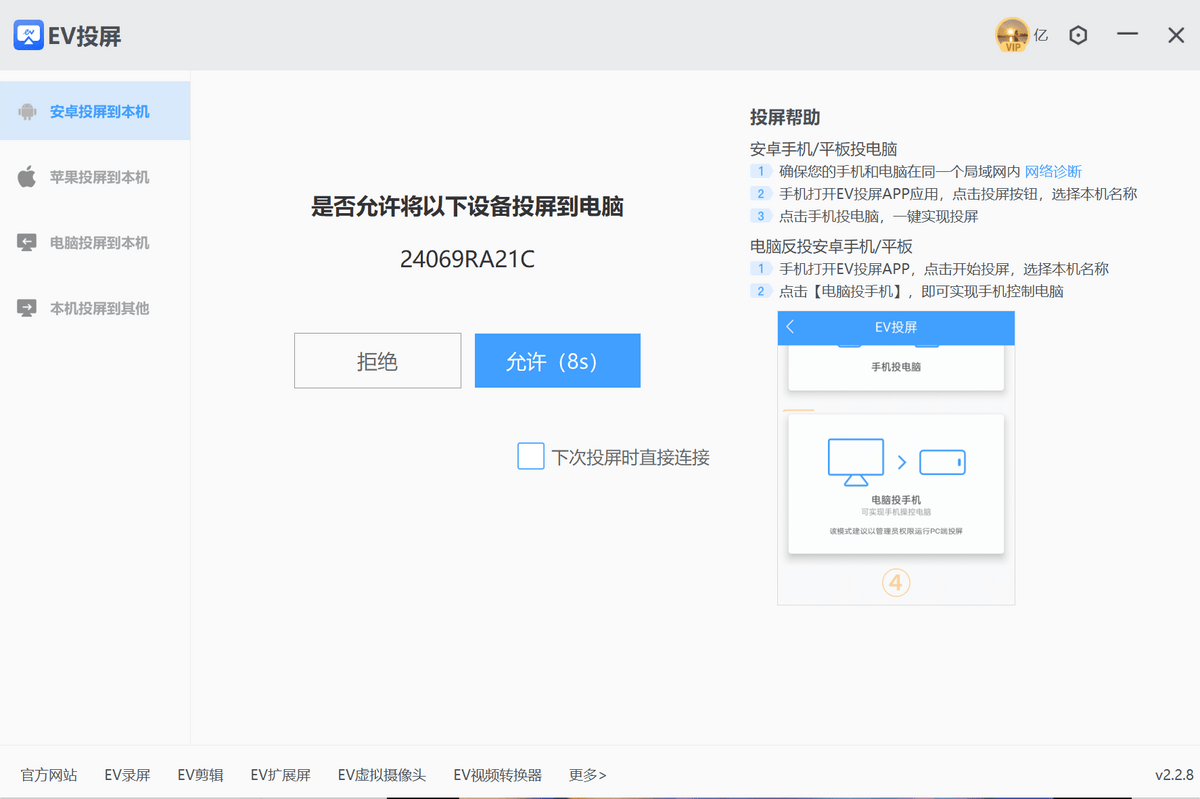
Task: Open the settings gear icon
Action: pos(1078,34)
